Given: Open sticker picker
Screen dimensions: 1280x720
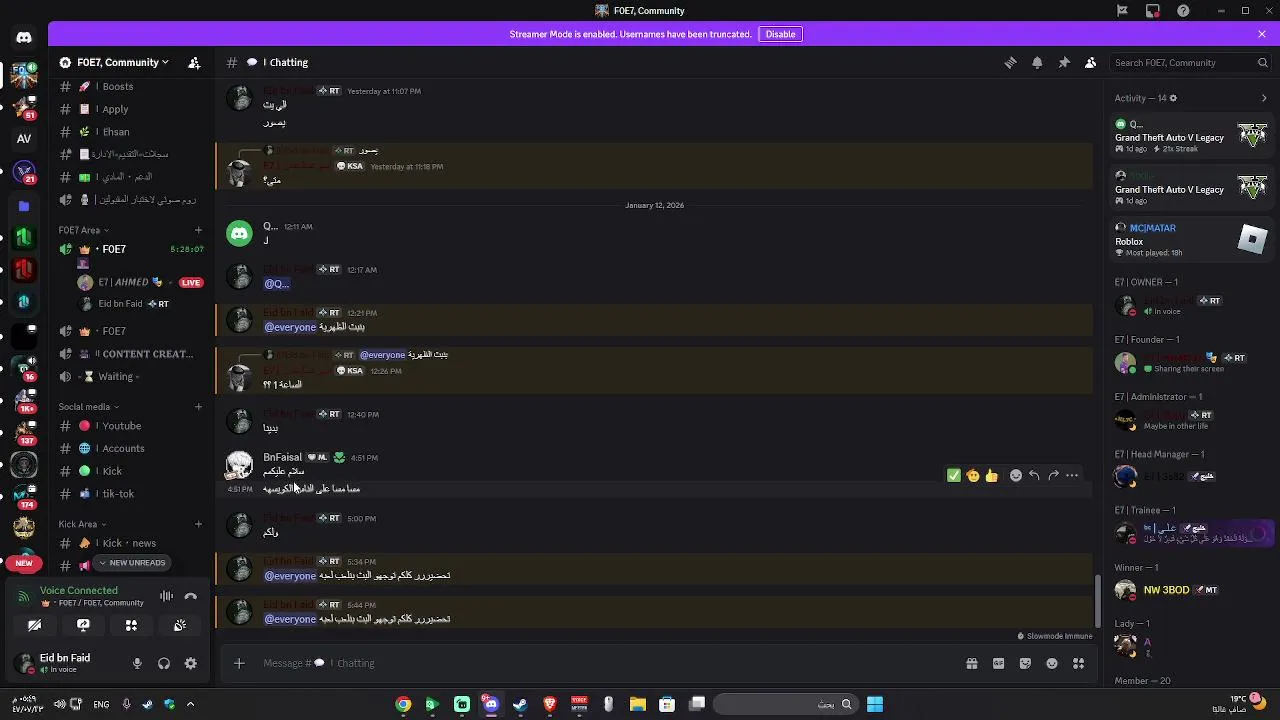Looking at the screenshot, I should pos(1025,663).
